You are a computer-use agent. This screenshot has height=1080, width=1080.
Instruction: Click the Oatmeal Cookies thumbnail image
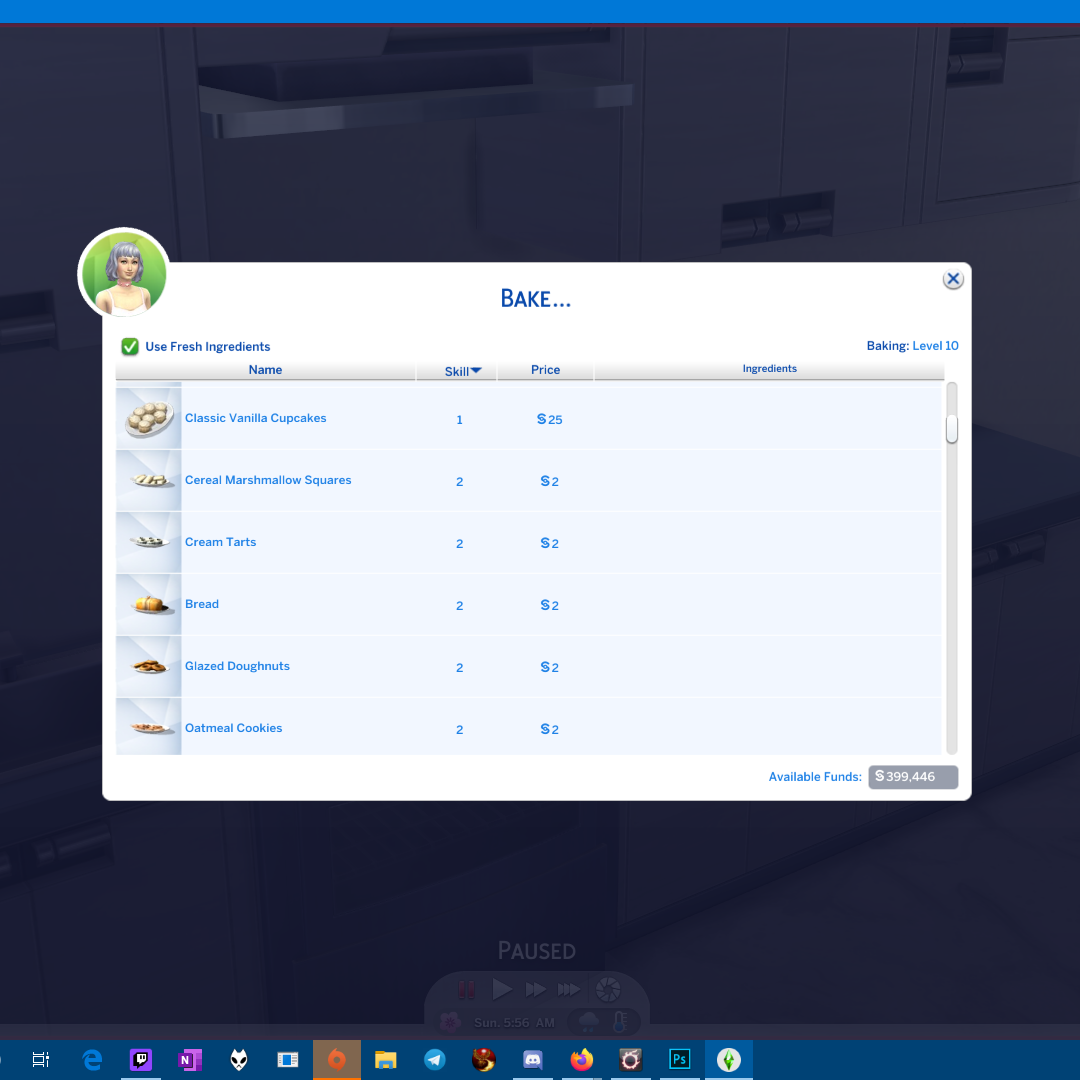click(x=149, y=727)
